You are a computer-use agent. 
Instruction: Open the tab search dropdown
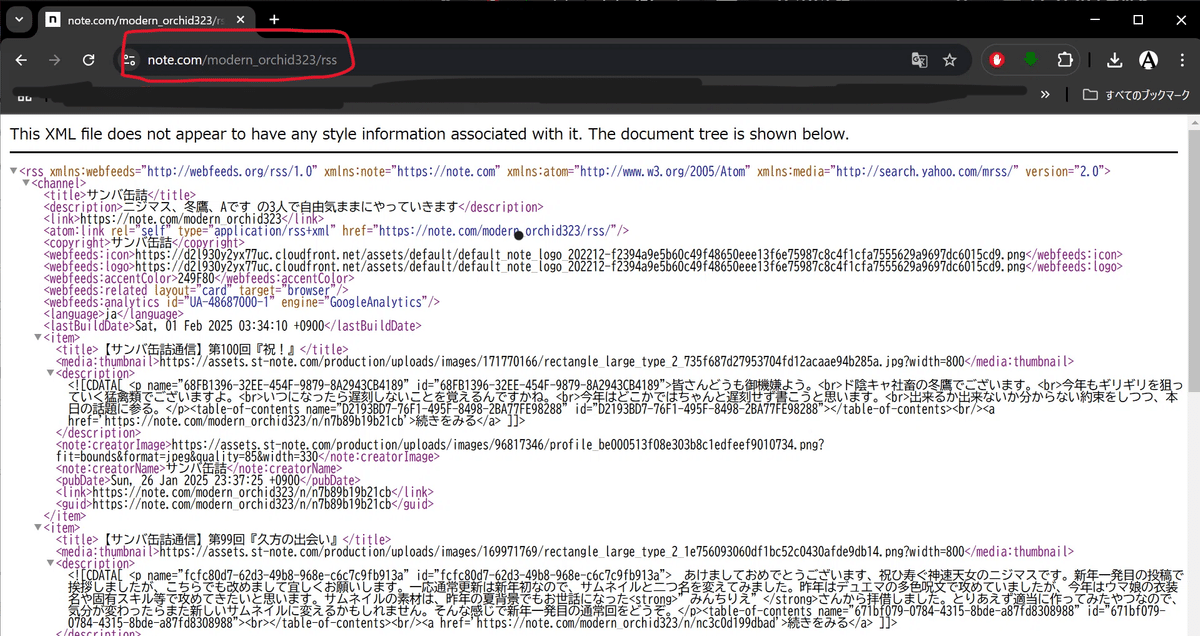18,20
